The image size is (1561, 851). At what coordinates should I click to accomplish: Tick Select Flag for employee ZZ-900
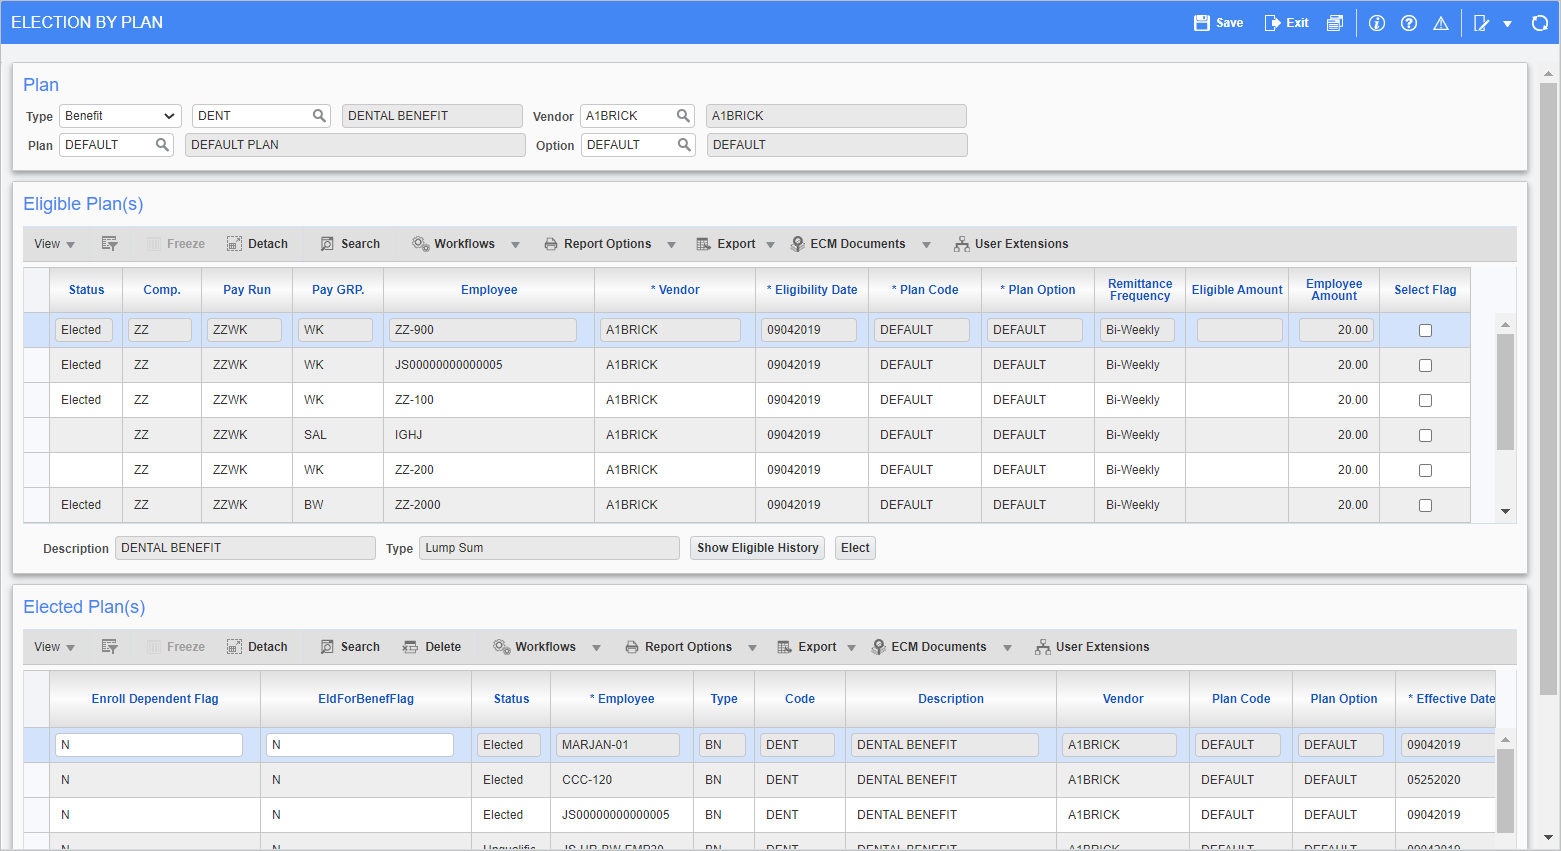(1425, 331)
